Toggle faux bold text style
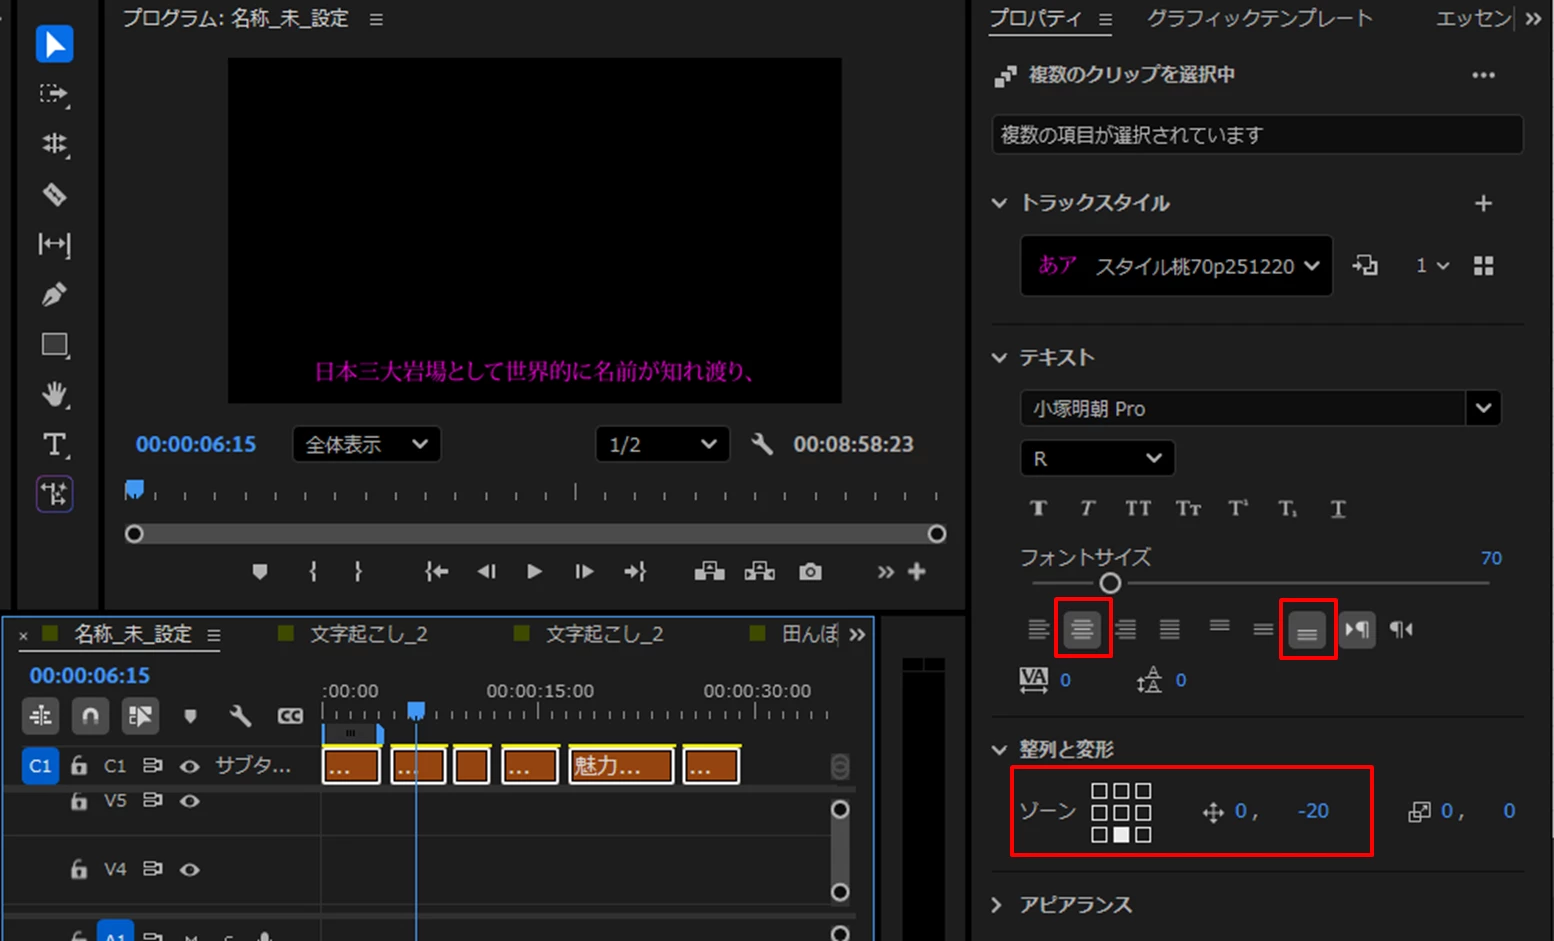The height and width of the screenshot is (941, 1554). click(x=1038, y=508)
